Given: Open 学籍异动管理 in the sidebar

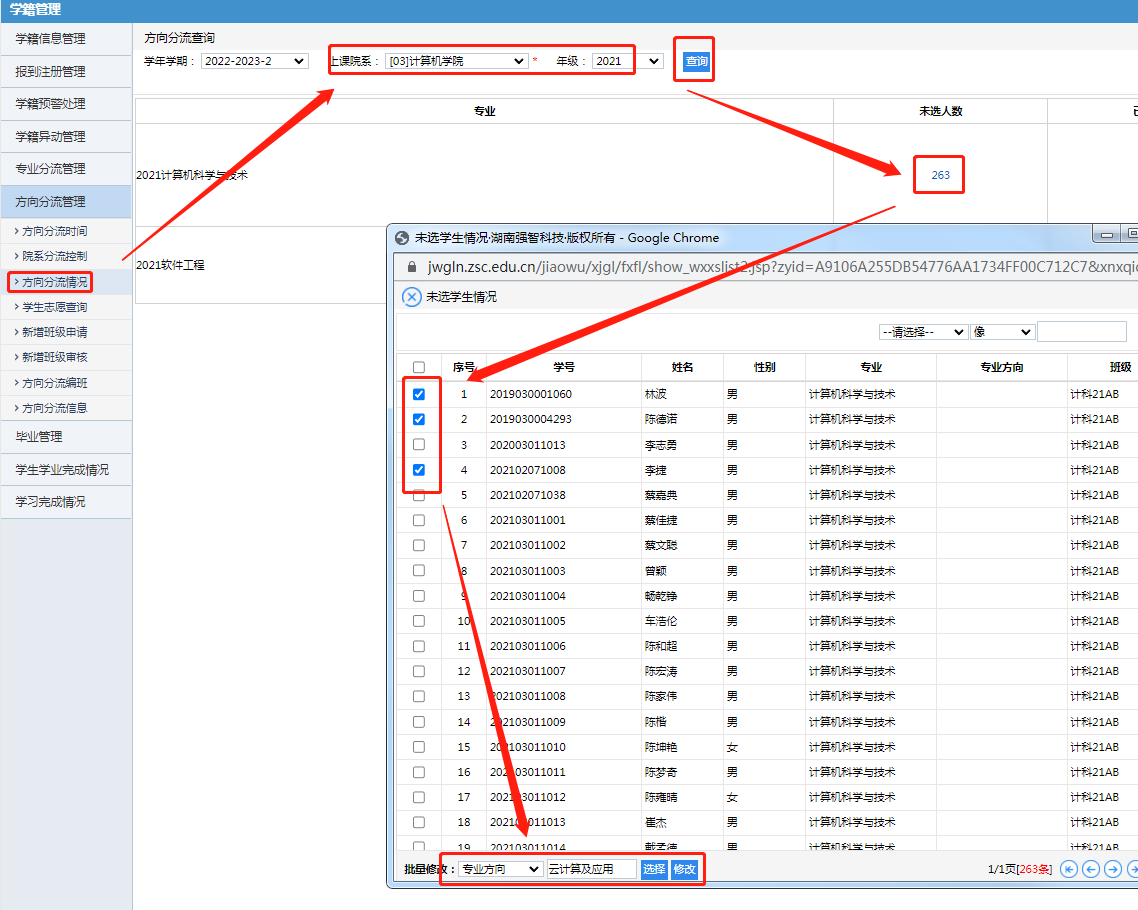Looking at the screenshot, I should pos(66,136).
